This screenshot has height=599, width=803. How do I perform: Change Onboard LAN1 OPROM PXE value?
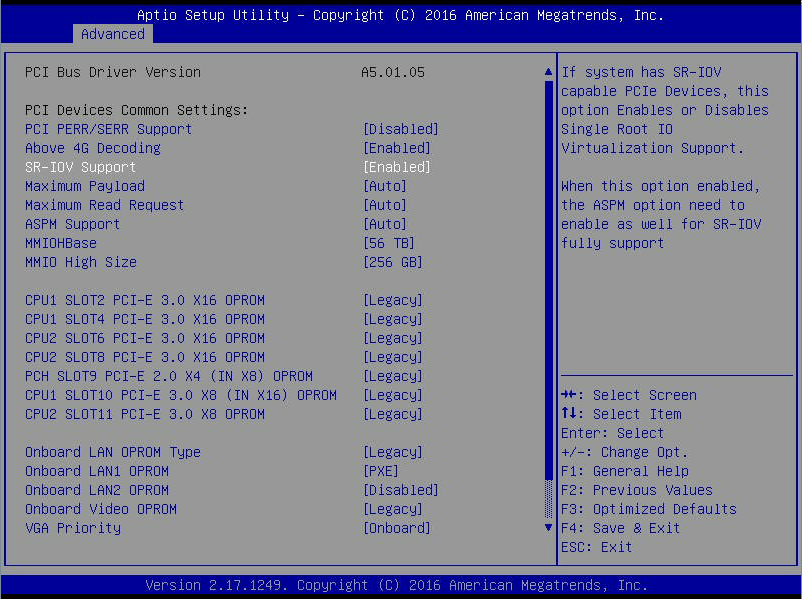(381, 471)
